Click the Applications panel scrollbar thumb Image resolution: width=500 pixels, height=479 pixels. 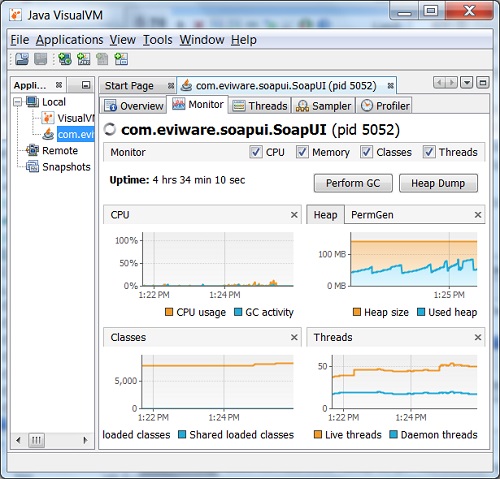(x=36, y=440)
